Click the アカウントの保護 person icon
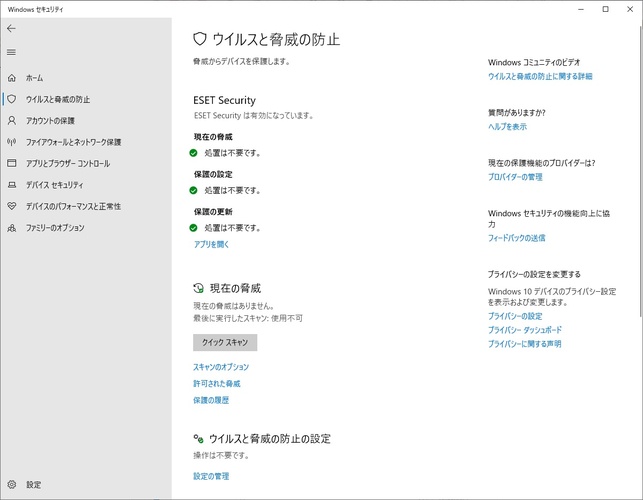Viewport: 643px width, 500px height. [12, 120]
